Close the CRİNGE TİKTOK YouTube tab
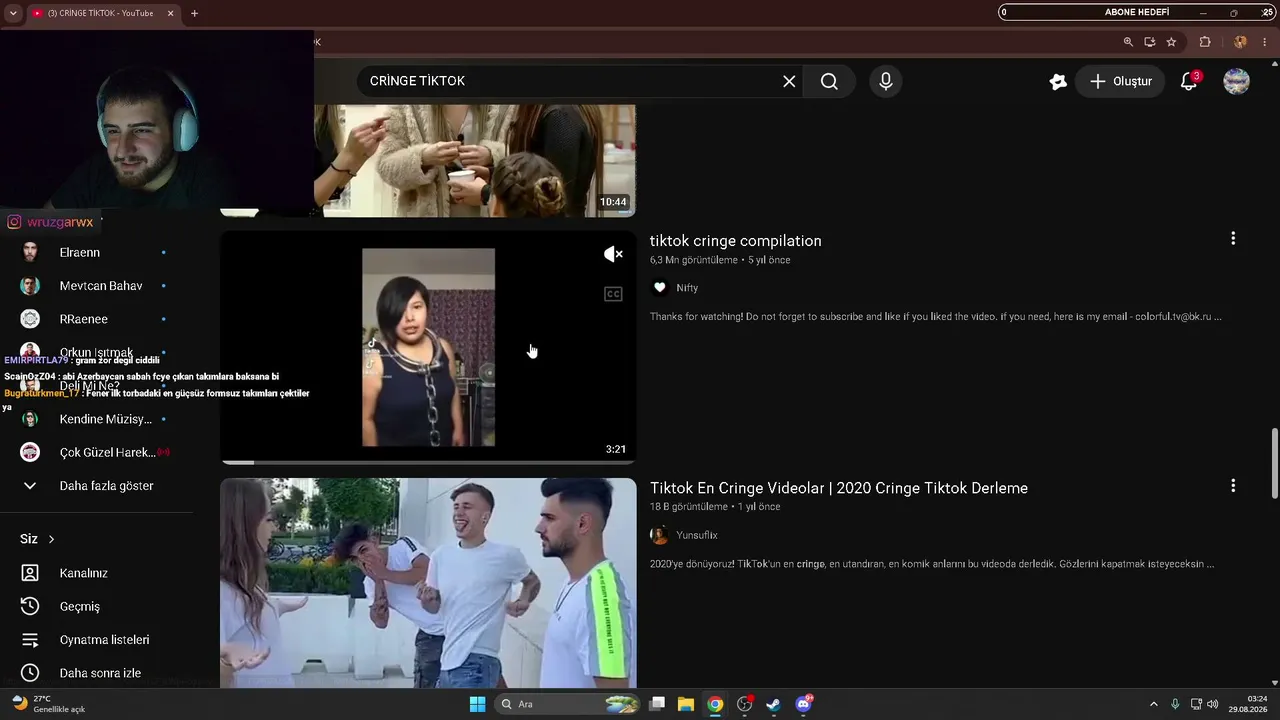 [x=170, y=13]
